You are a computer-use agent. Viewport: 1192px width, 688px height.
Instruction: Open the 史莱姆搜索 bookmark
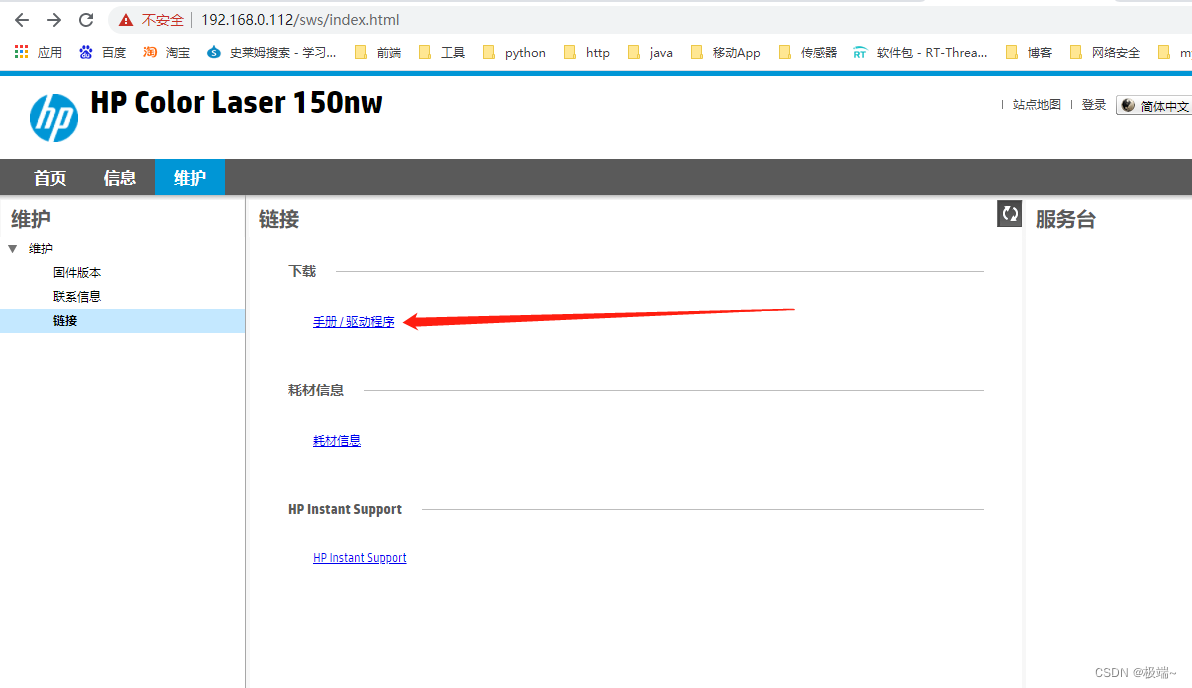[271, 52]
